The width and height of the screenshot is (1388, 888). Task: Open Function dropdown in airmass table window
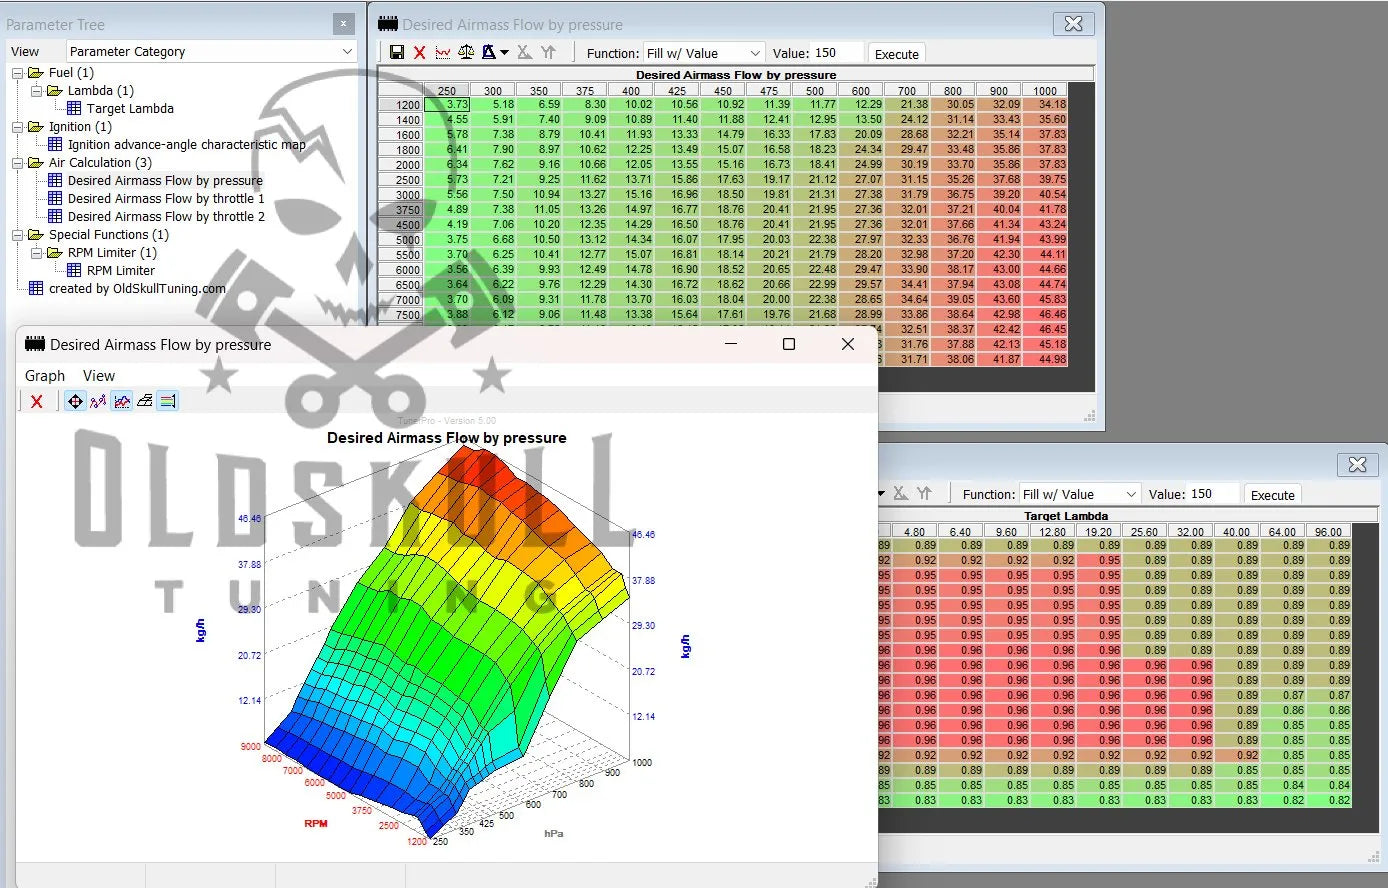[703, 53]
